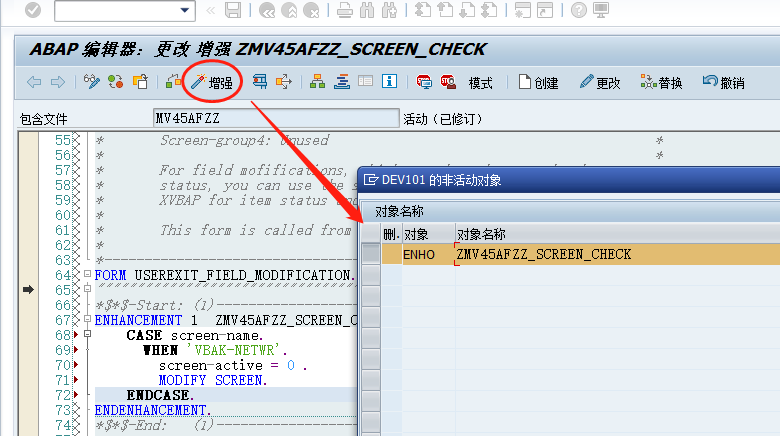Click the green Enter checkmark icon
Screen dimensions: 780x436
tap(33, 10)
